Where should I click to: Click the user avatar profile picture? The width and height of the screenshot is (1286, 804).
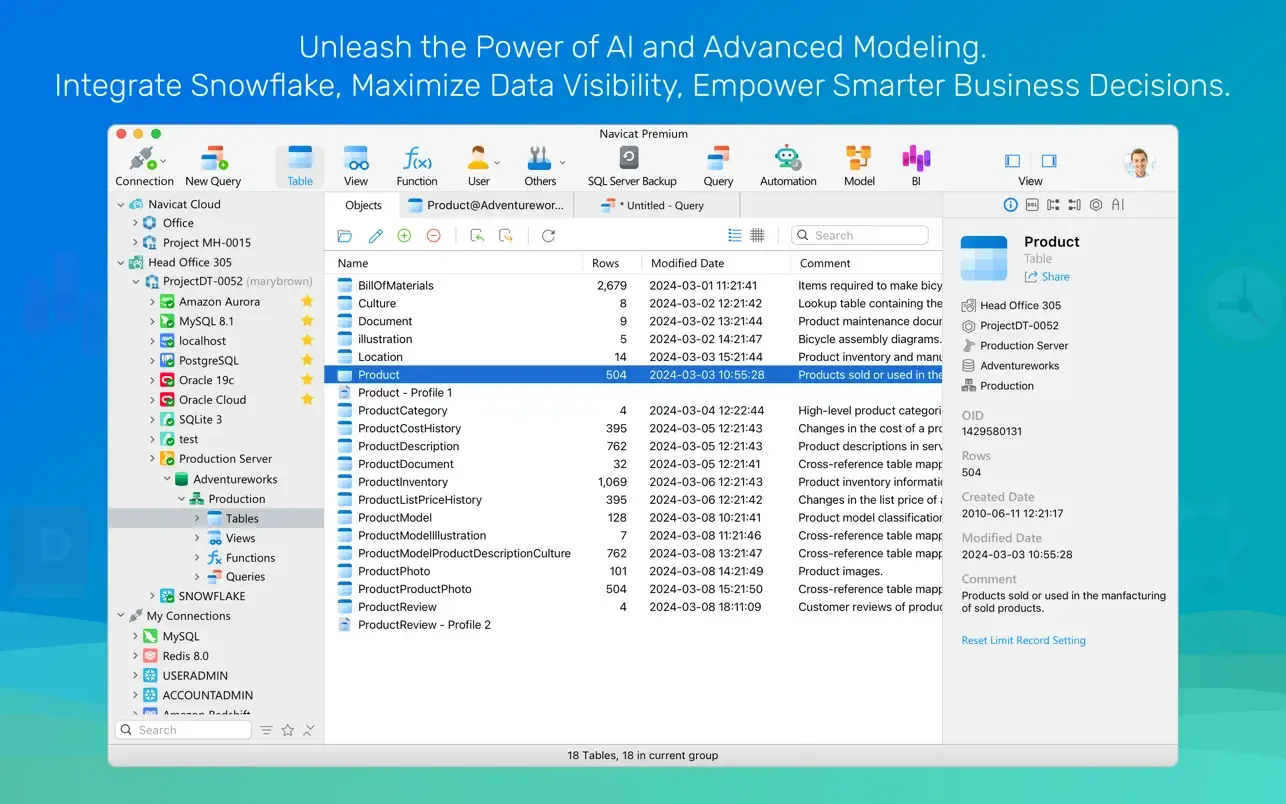point(1139,161)
